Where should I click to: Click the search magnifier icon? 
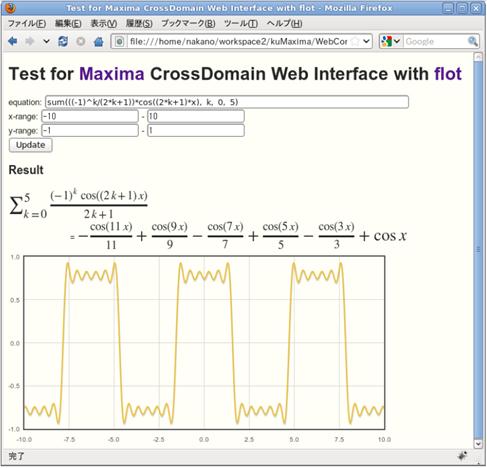(x=473, y=42)
